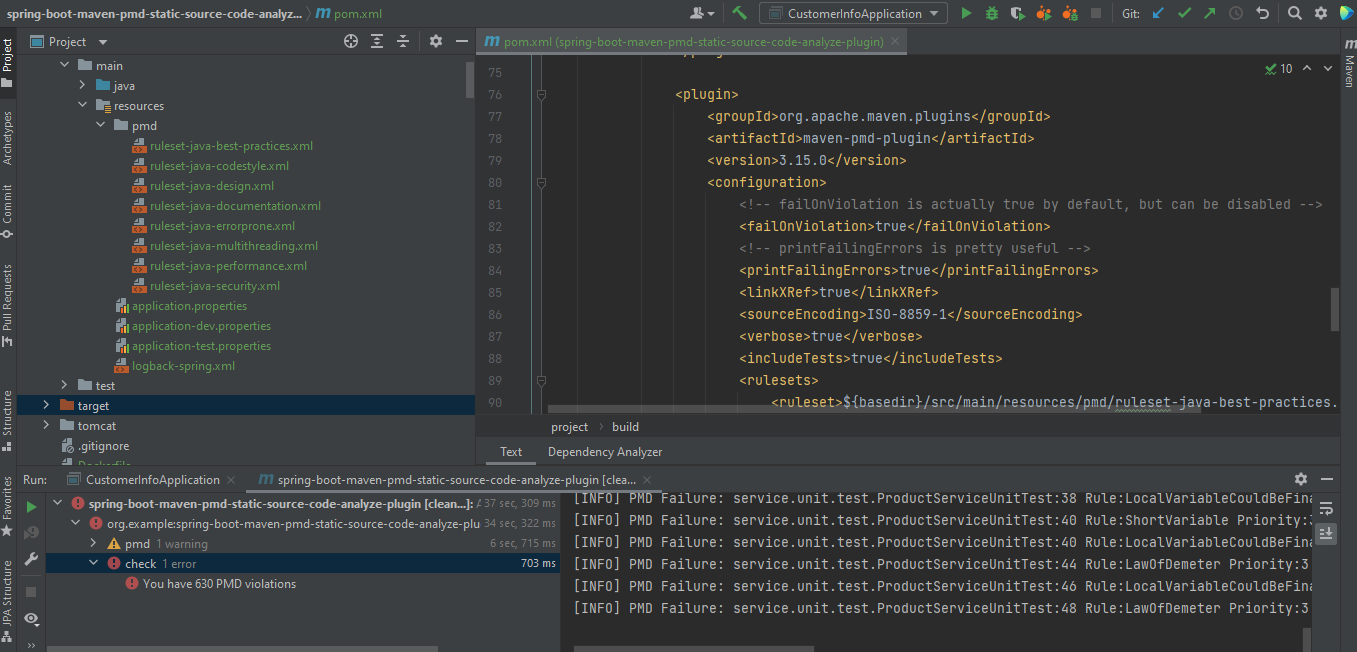Open IDE settings gear in top toolbar
Screen dimensions: 1357x652
point(1321,13)
